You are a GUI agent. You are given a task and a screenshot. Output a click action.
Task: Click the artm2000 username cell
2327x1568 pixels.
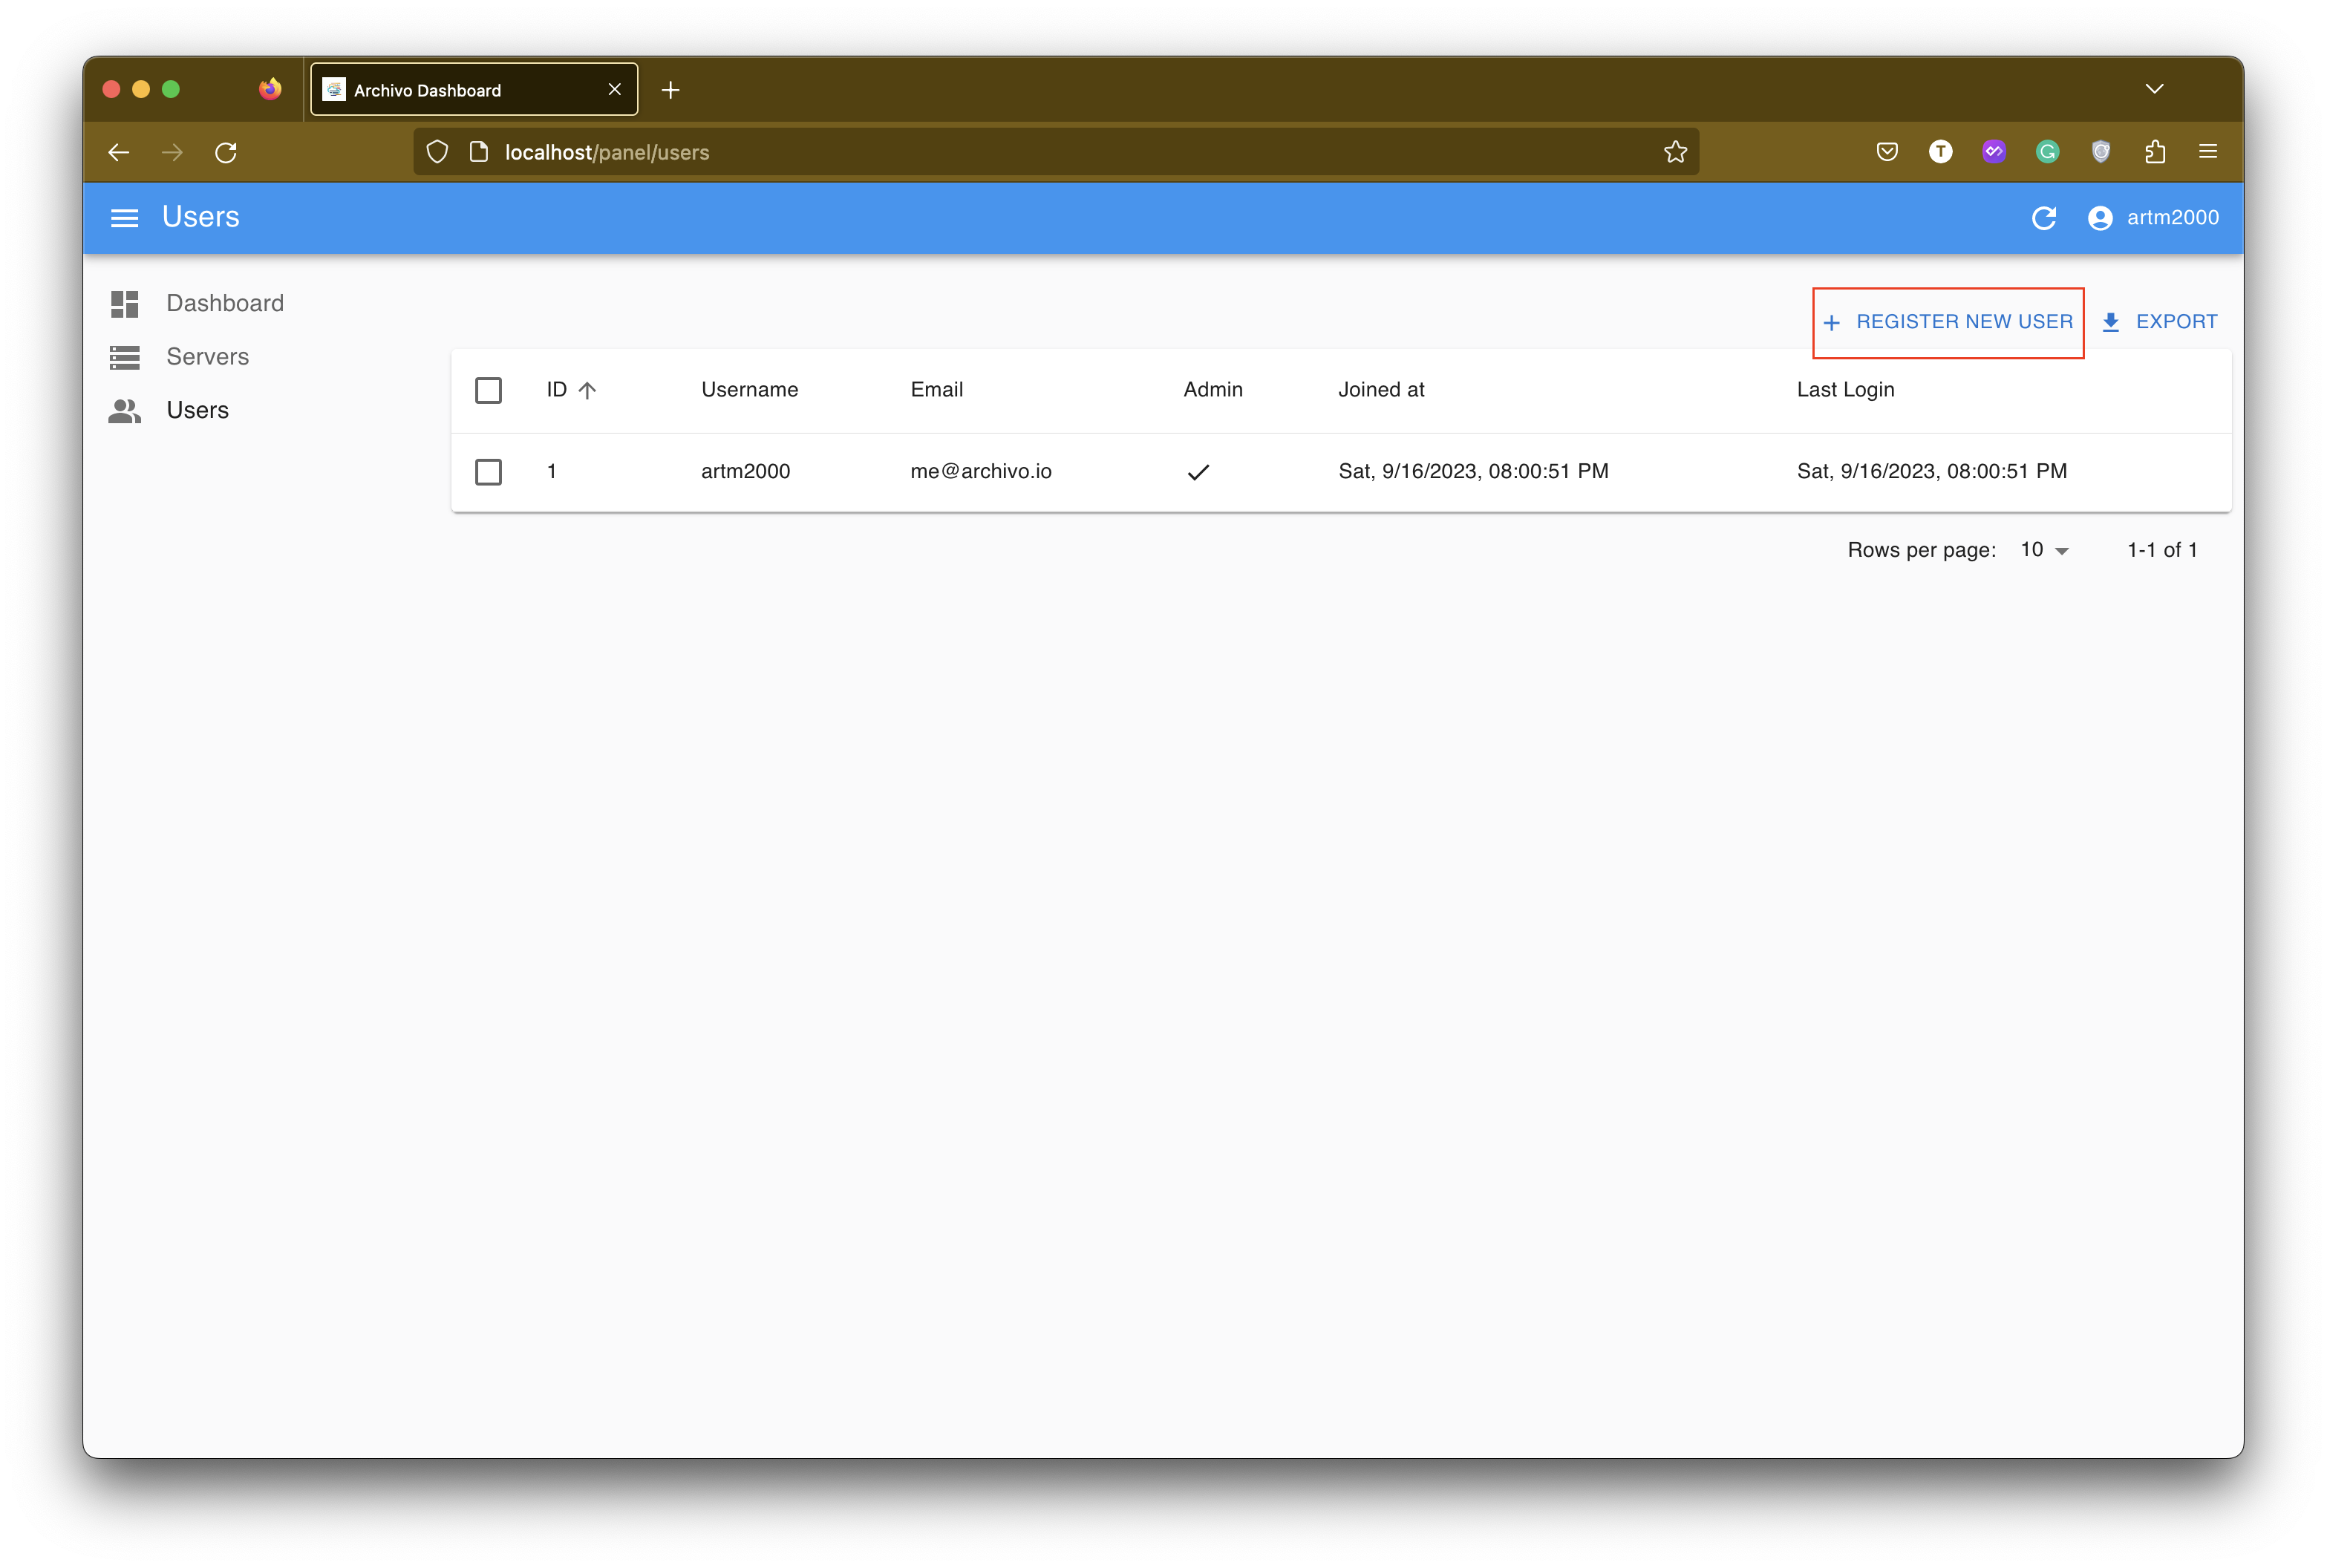(745, 471)
